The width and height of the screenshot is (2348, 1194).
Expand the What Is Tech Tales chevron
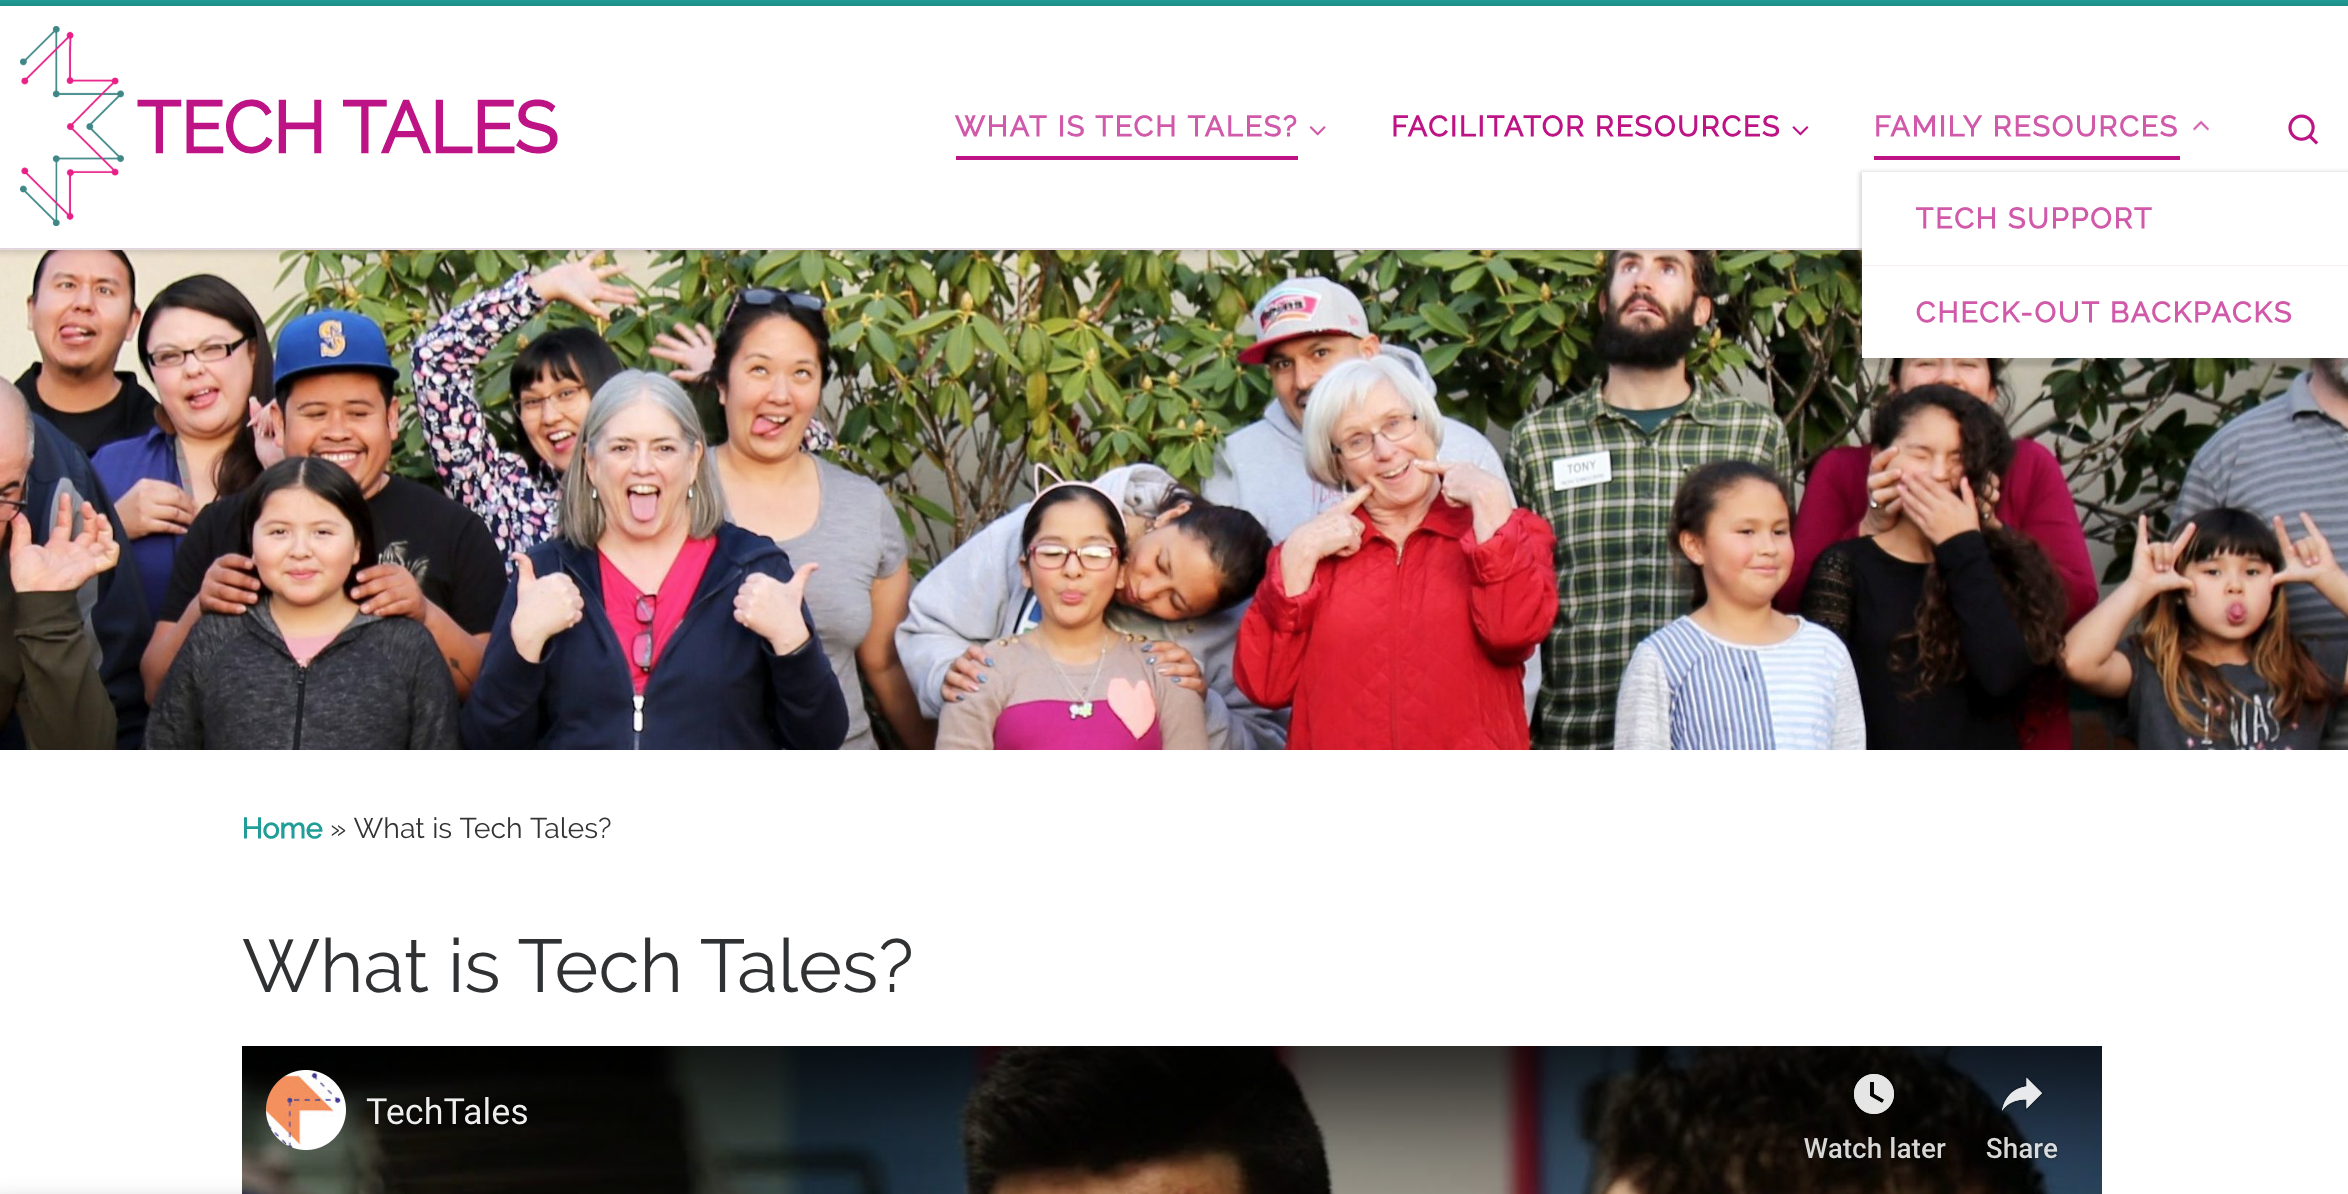[1318, 130]
